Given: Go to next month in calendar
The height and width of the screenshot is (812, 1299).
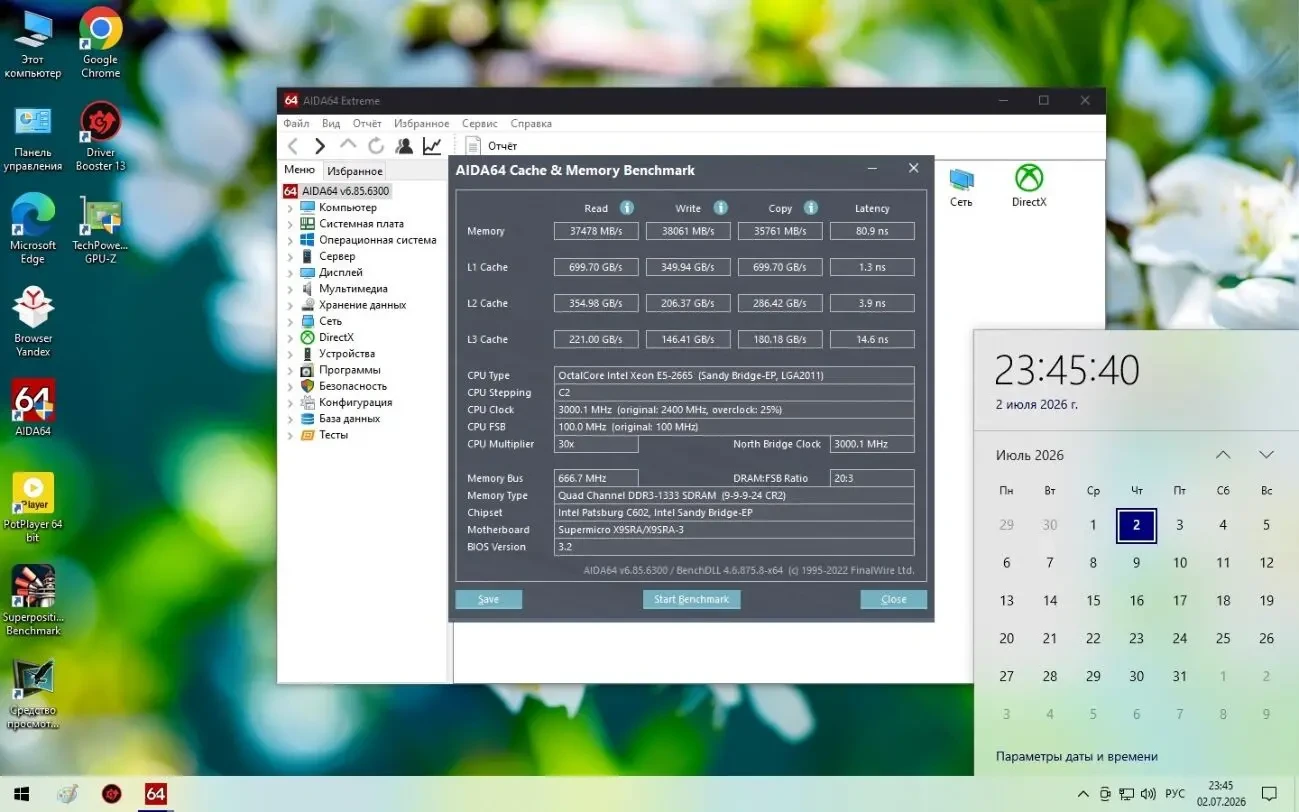Looking at the screenshot, I should [x=1266, y=455].
